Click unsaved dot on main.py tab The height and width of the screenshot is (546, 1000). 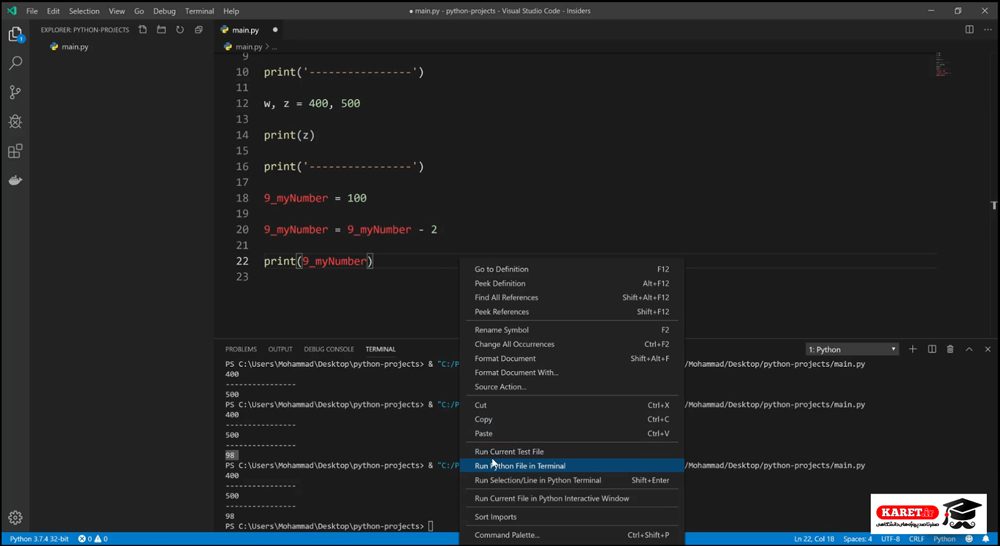click(x=275, y=30)
